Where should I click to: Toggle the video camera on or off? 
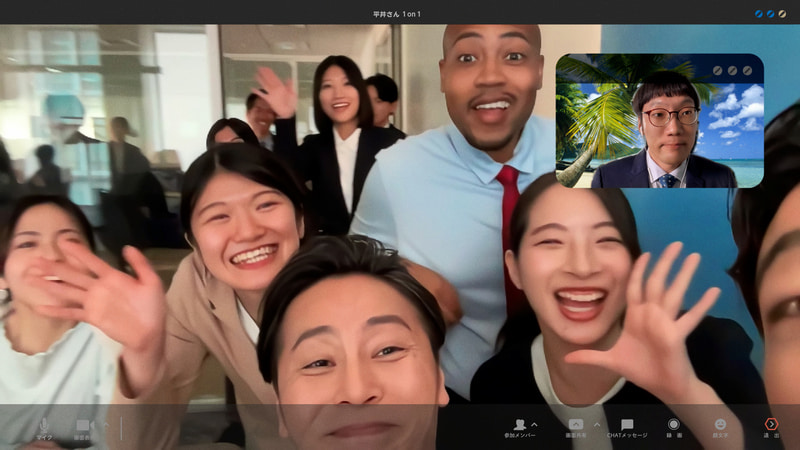[84, 425]
